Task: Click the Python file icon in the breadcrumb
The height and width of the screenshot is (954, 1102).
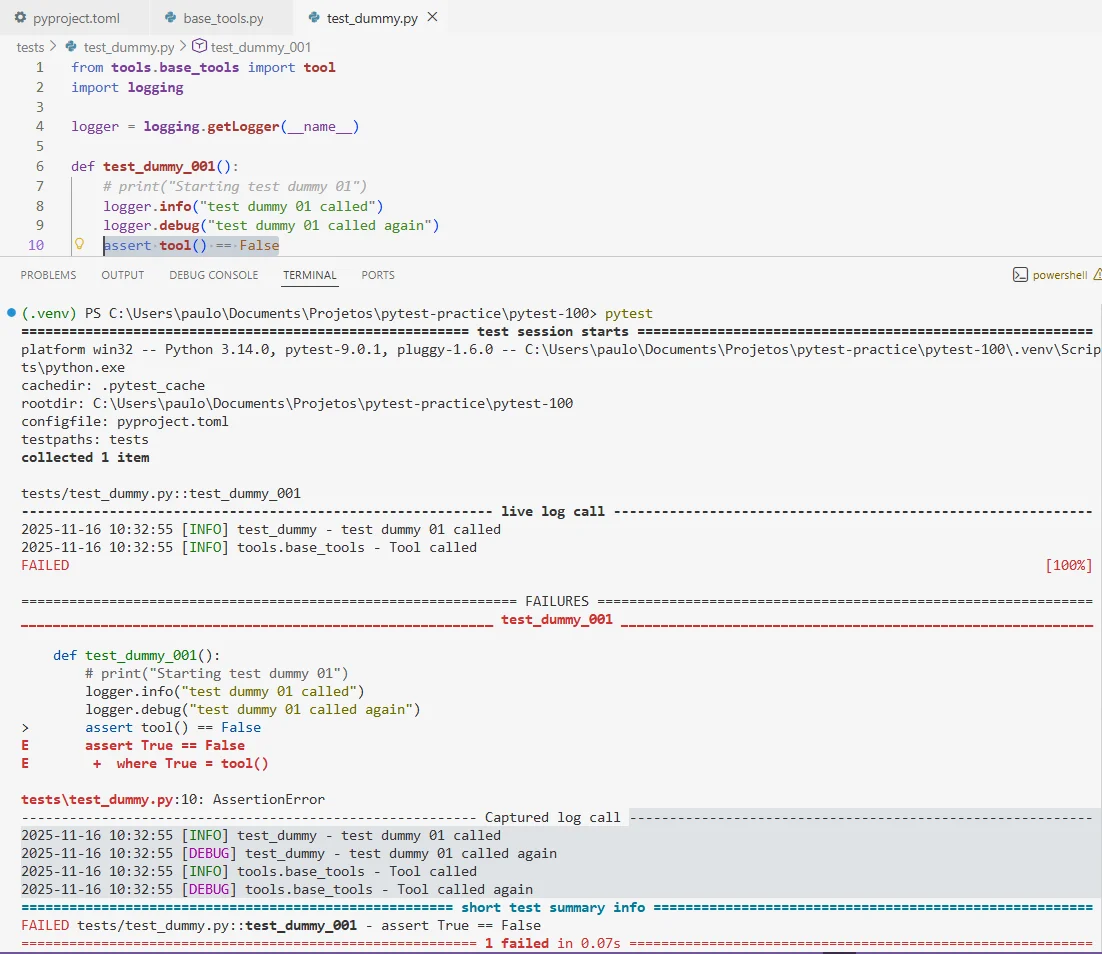Action: tap(71, 46)
